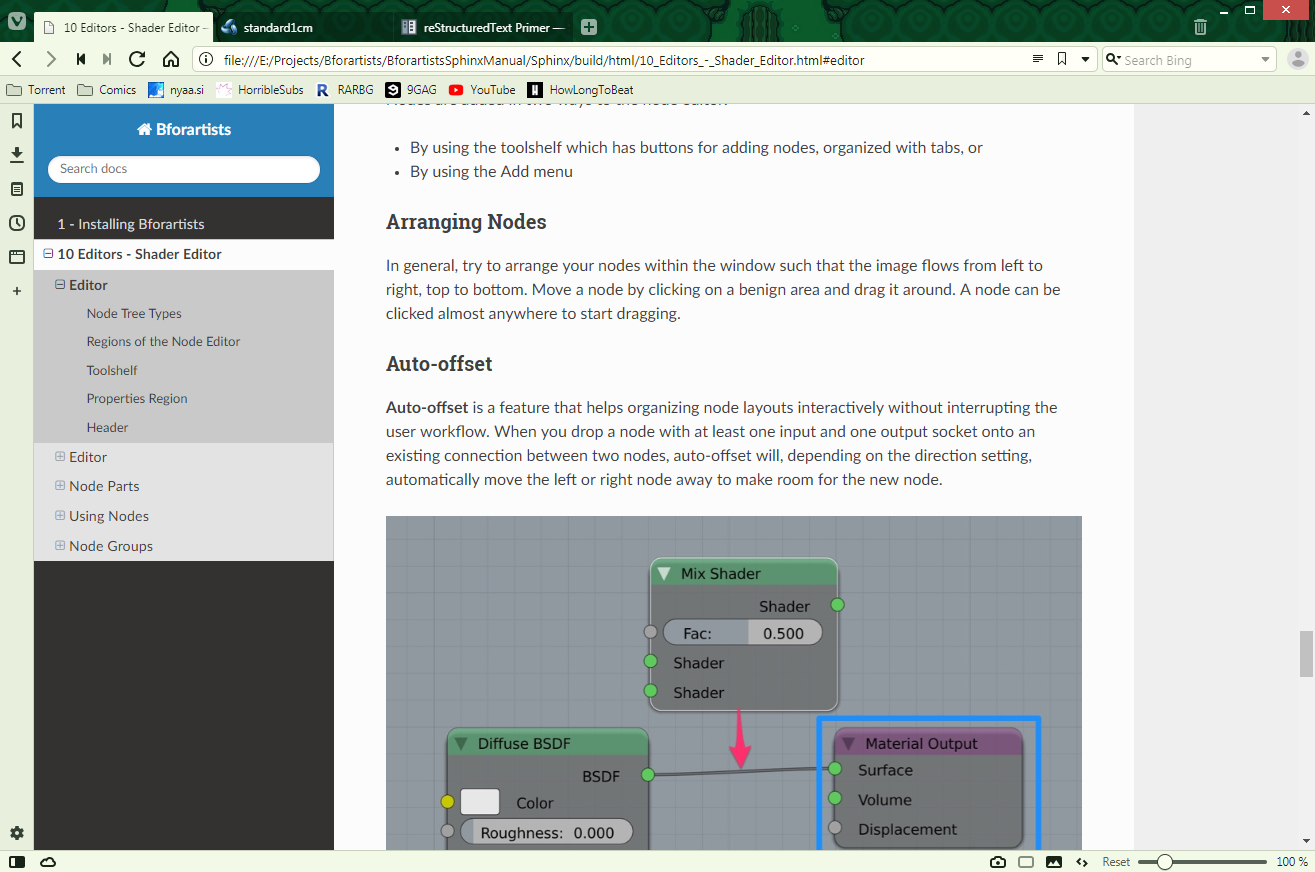Open the HowLongToBeat bookmark

581,90
